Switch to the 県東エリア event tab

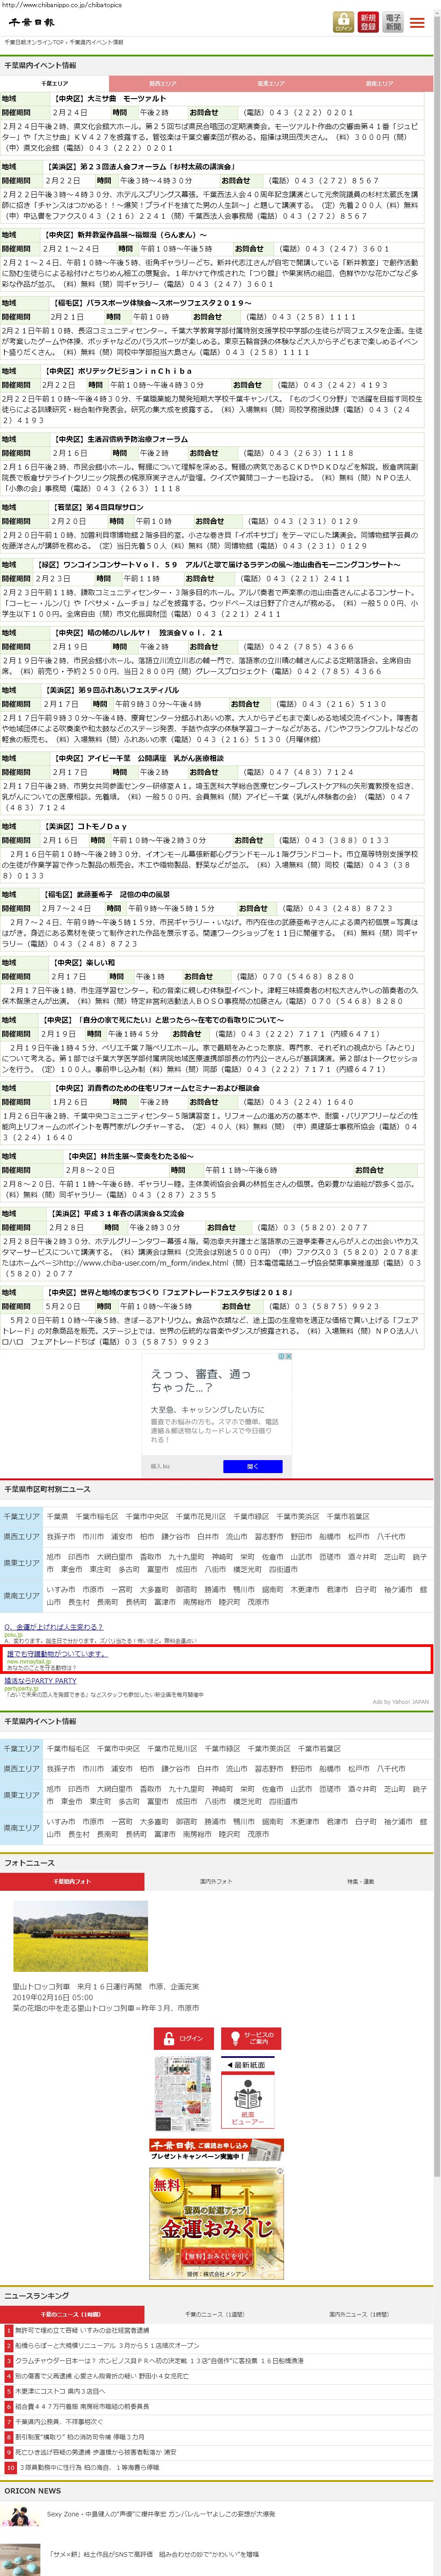[x=271, y=84]
